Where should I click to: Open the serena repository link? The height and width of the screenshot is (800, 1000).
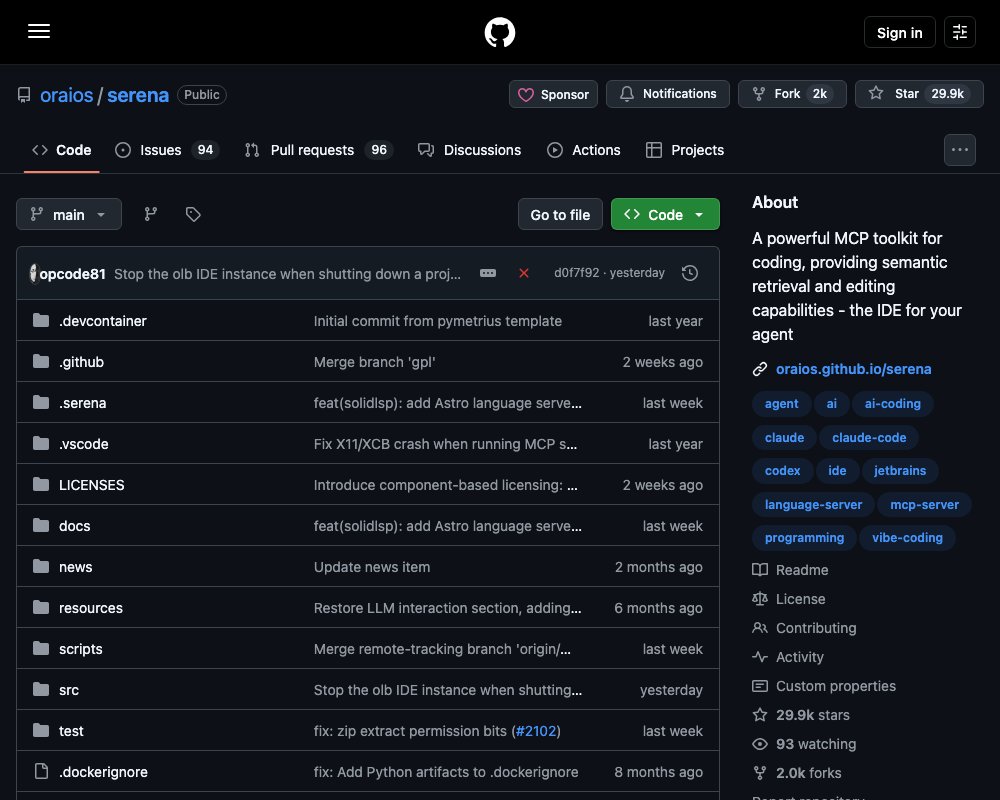[138, 95]
